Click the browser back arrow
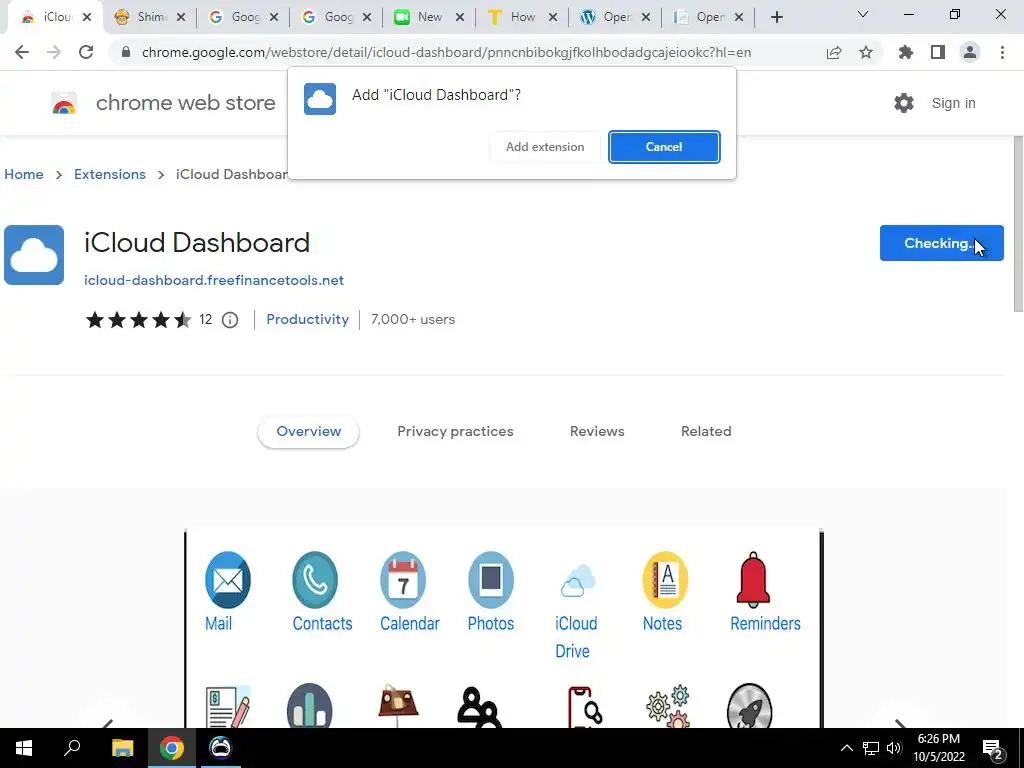 pos(22,52)
